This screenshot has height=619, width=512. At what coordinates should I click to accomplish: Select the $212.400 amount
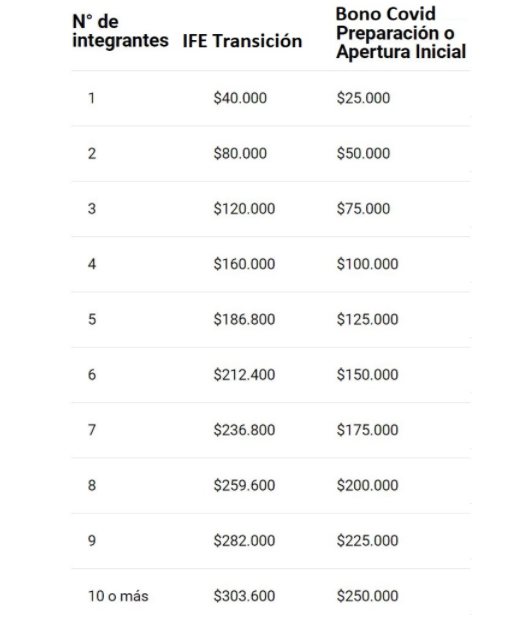tap(244, 375)
